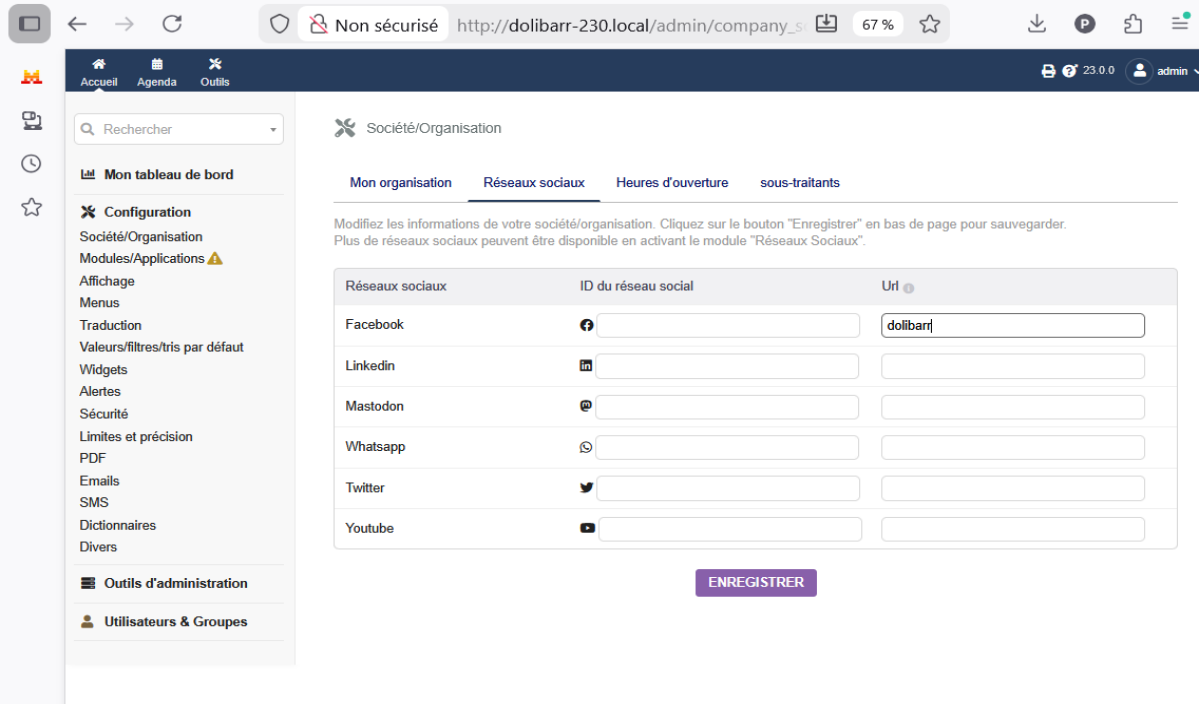Click the 67 % zoom level indicator

coord(878,24)
